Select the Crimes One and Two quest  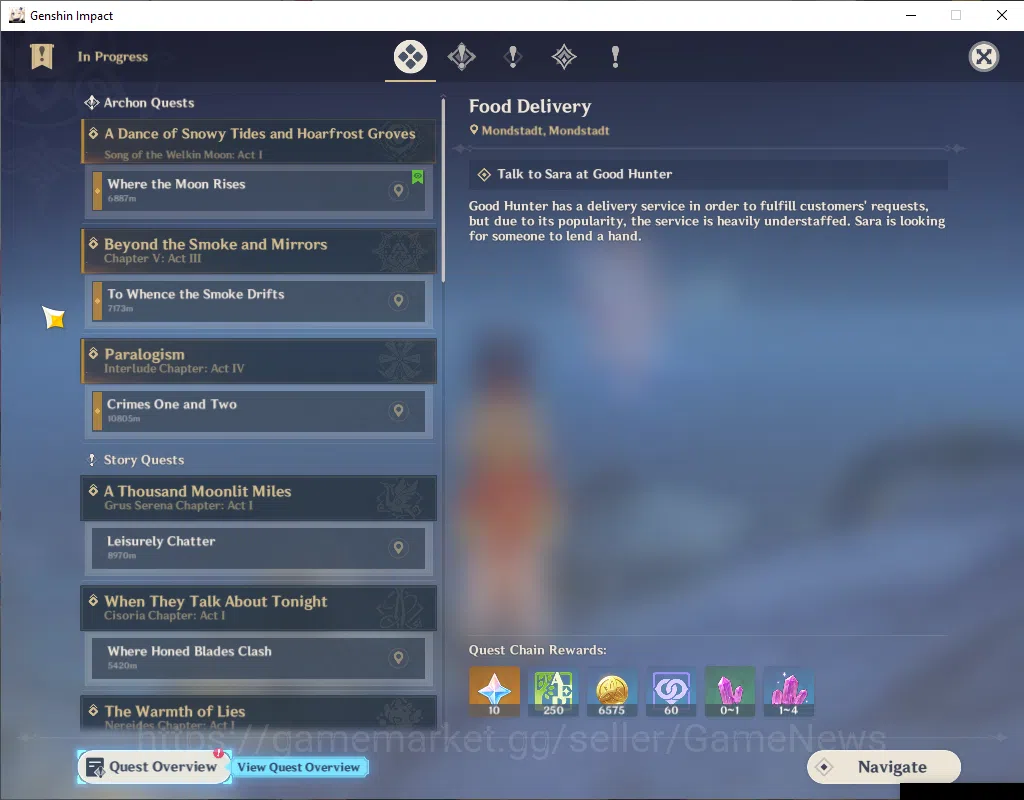click(x=259, y=411)
